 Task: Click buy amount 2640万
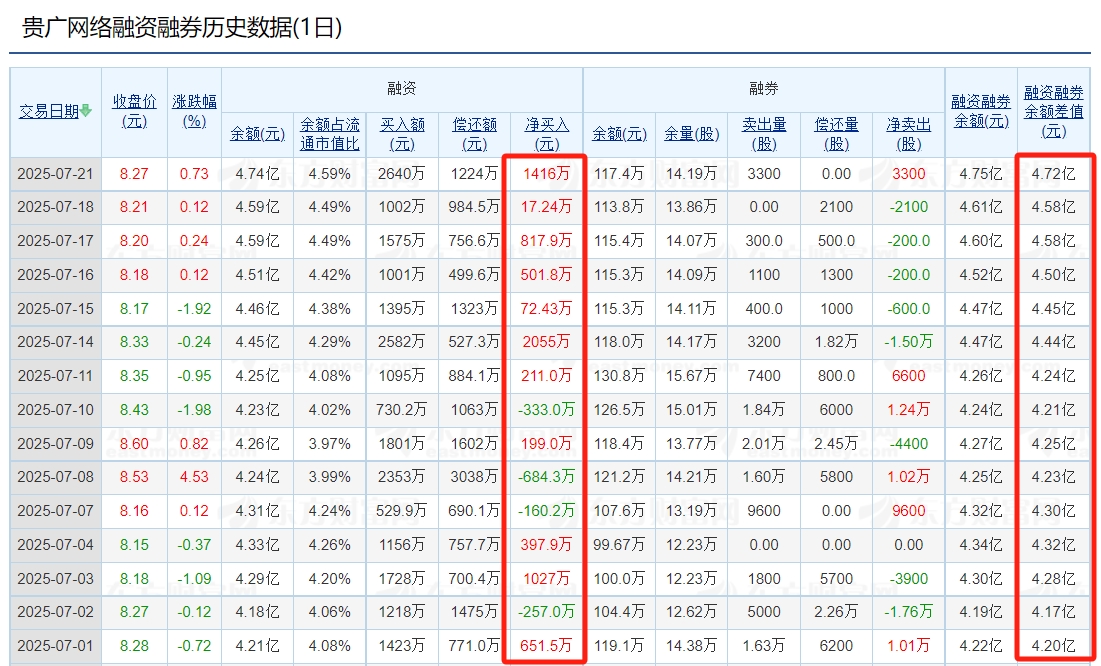click(x=402, y=174)
